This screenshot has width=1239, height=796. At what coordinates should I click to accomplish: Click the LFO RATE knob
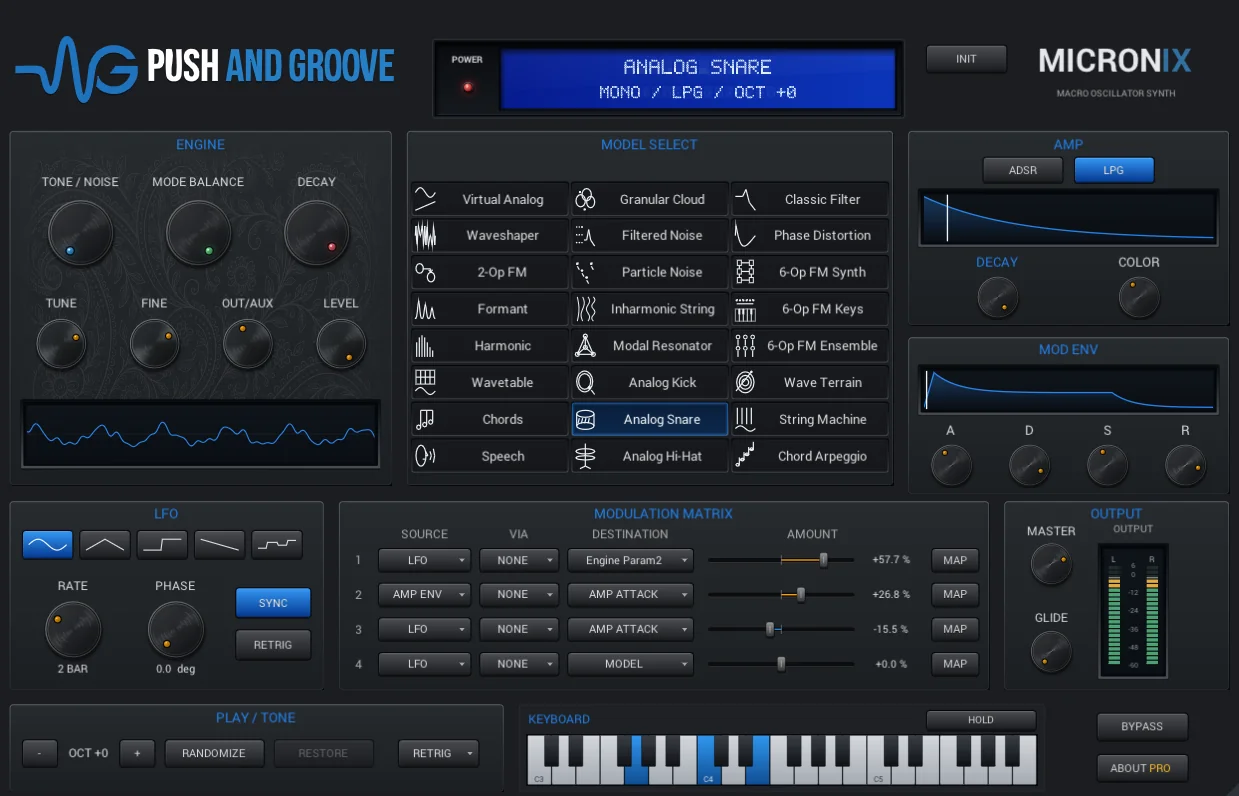73,630
